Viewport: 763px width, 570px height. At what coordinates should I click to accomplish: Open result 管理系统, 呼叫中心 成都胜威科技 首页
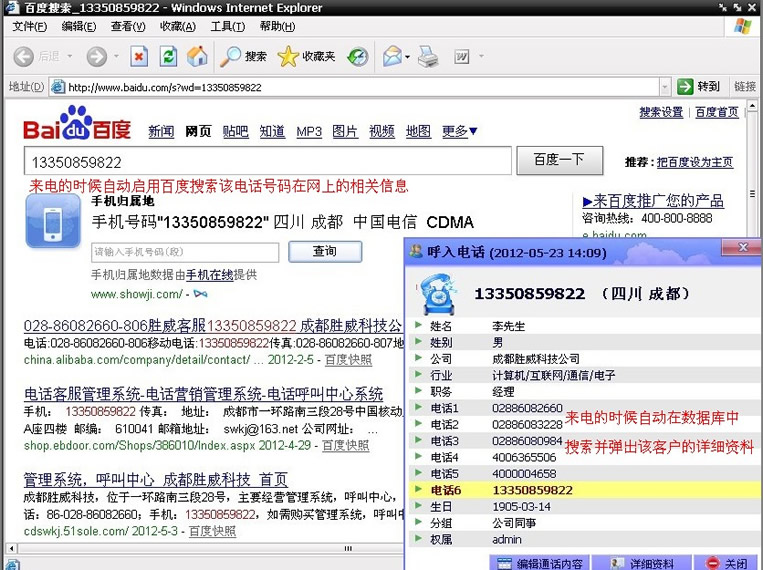tap(156, 480)
